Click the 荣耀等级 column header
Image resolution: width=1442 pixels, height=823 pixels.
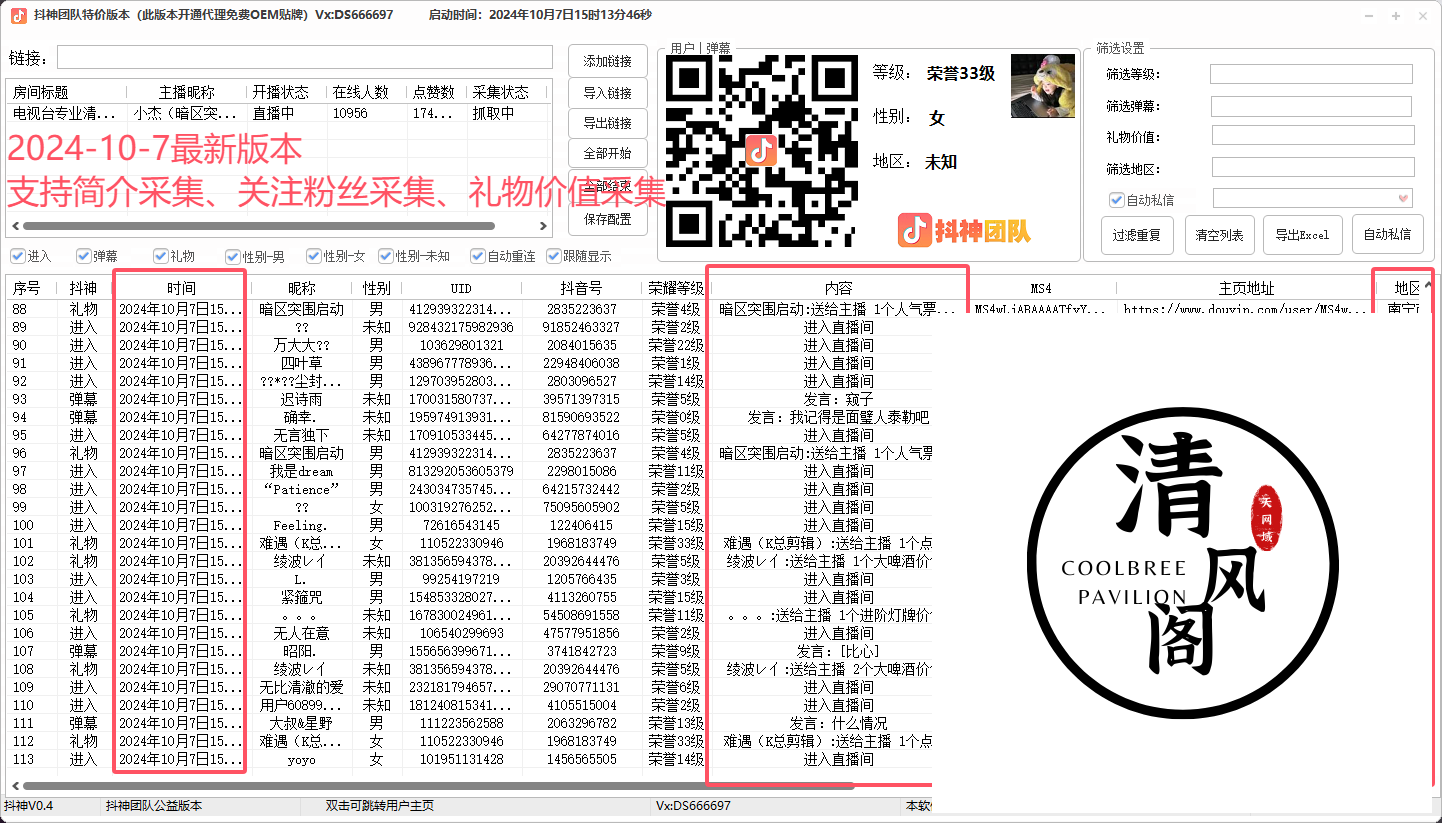tap(675, 288)
